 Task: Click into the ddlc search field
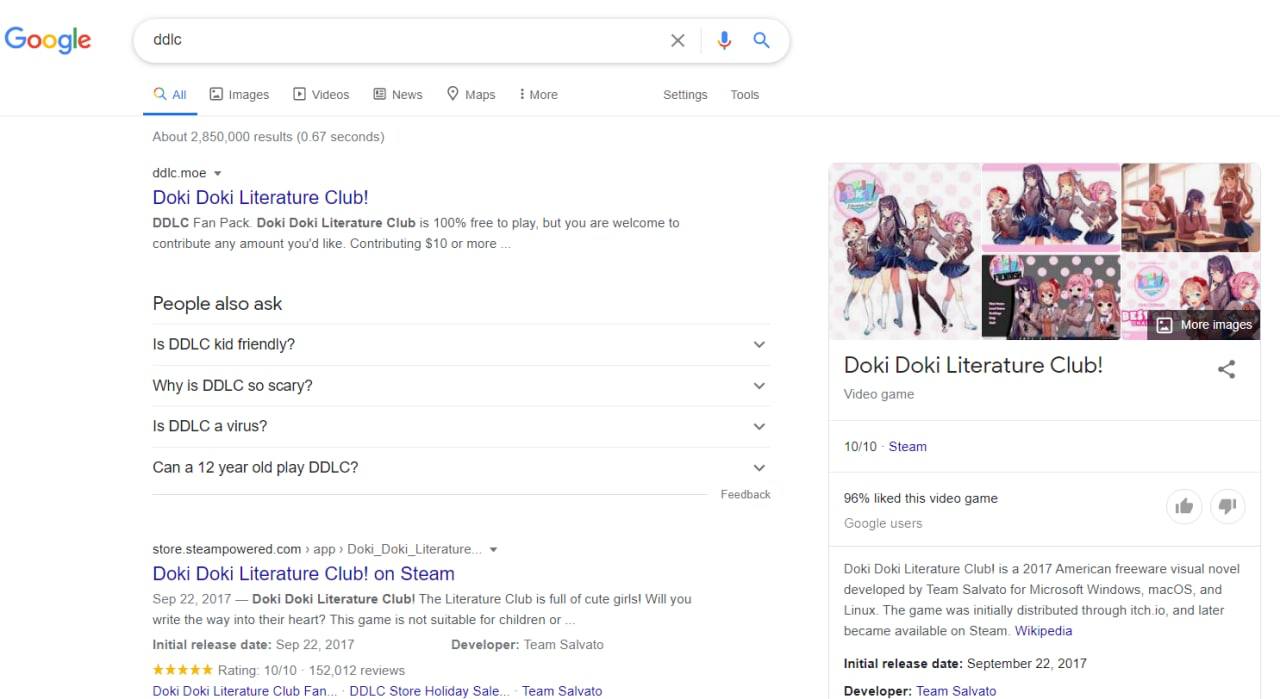pos(400,40)
